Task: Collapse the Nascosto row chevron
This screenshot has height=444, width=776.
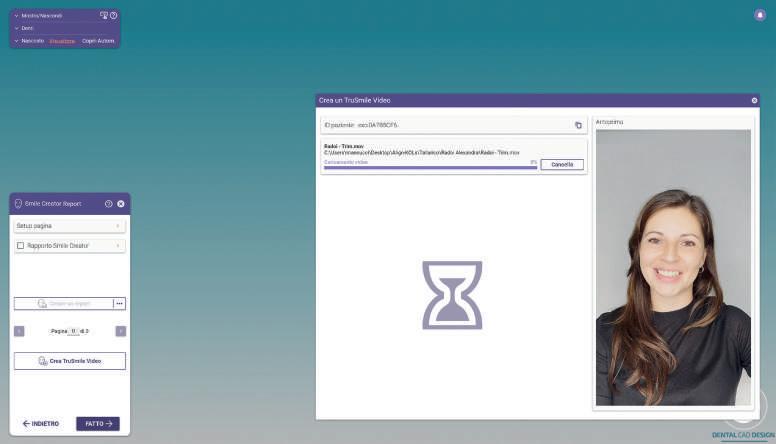Action: point(16,41)
